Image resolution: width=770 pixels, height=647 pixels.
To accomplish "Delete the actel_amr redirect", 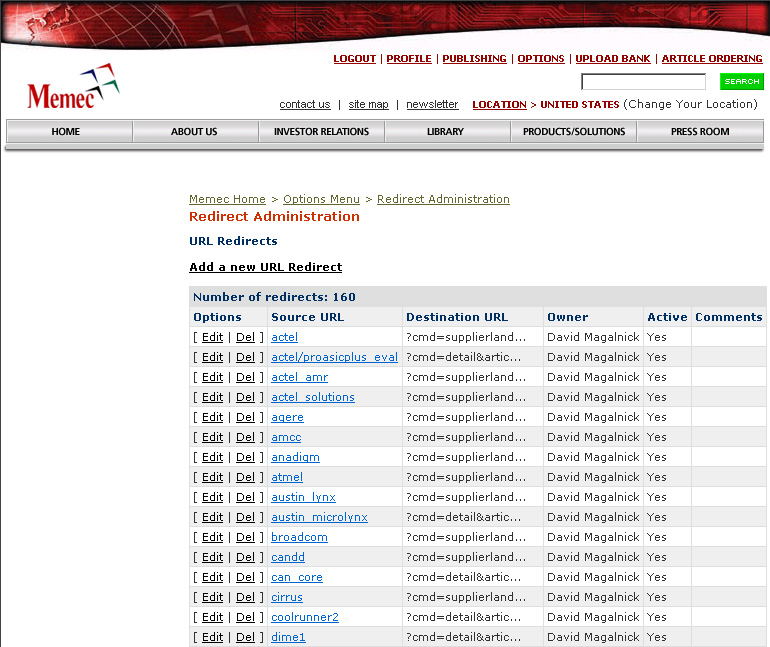I will [245, 377].
